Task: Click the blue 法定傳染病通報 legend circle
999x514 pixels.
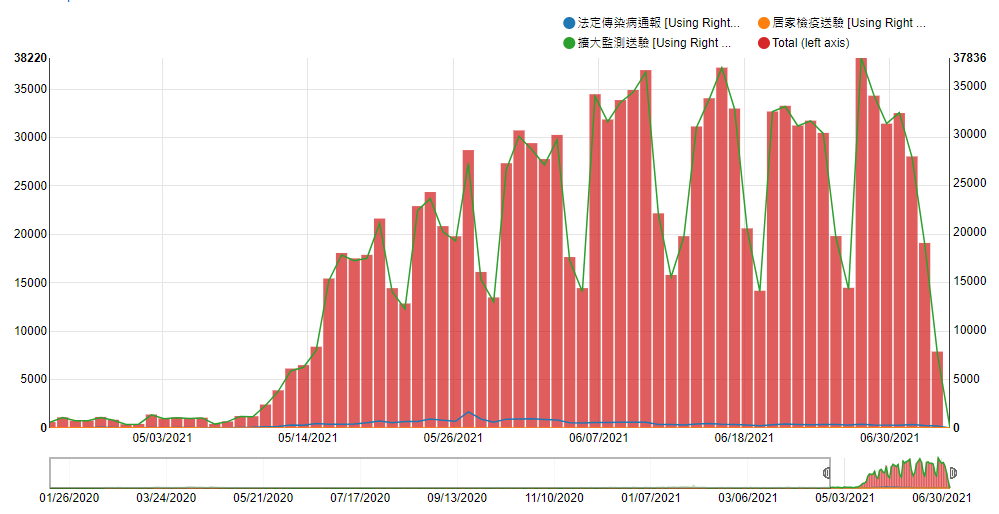Action: point(570,23)
